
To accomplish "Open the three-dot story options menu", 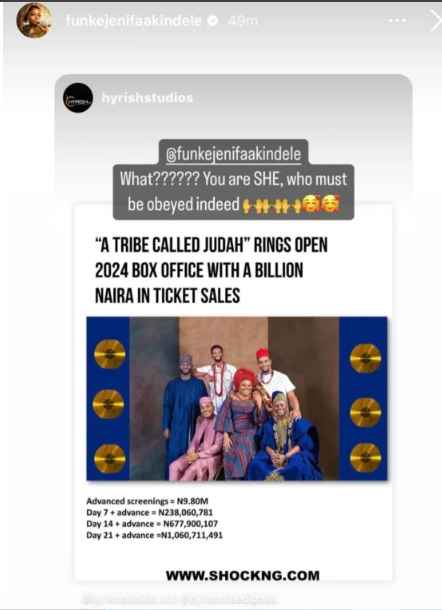I will 398,20.
